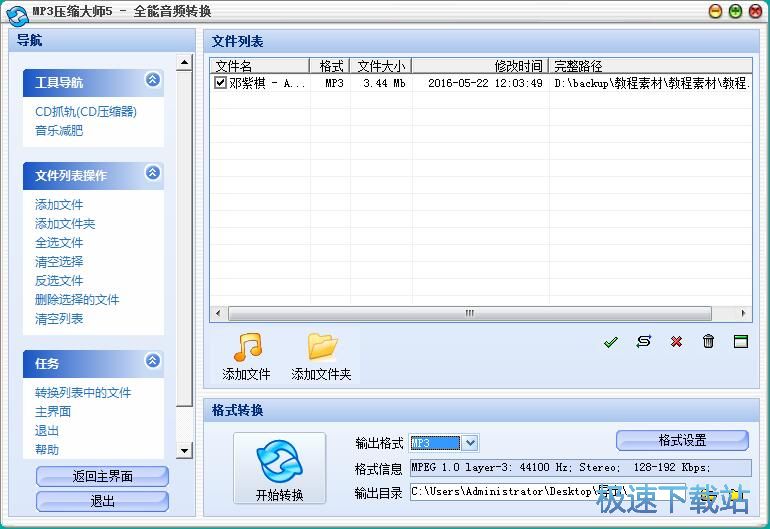Click the 格式信息 MPEG info field
This screenshot has height=529, width=770.
coord(581,468)
